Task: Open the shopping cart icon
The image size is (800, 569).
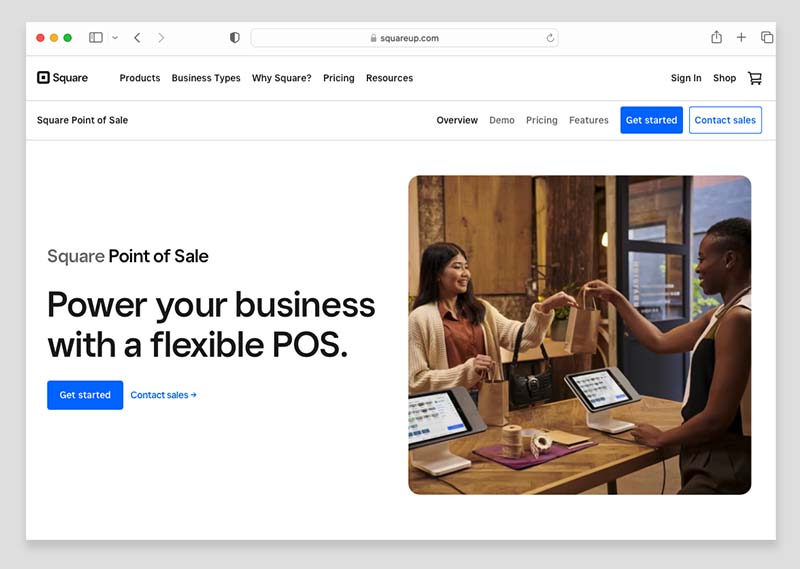Action: coord(755,78)
